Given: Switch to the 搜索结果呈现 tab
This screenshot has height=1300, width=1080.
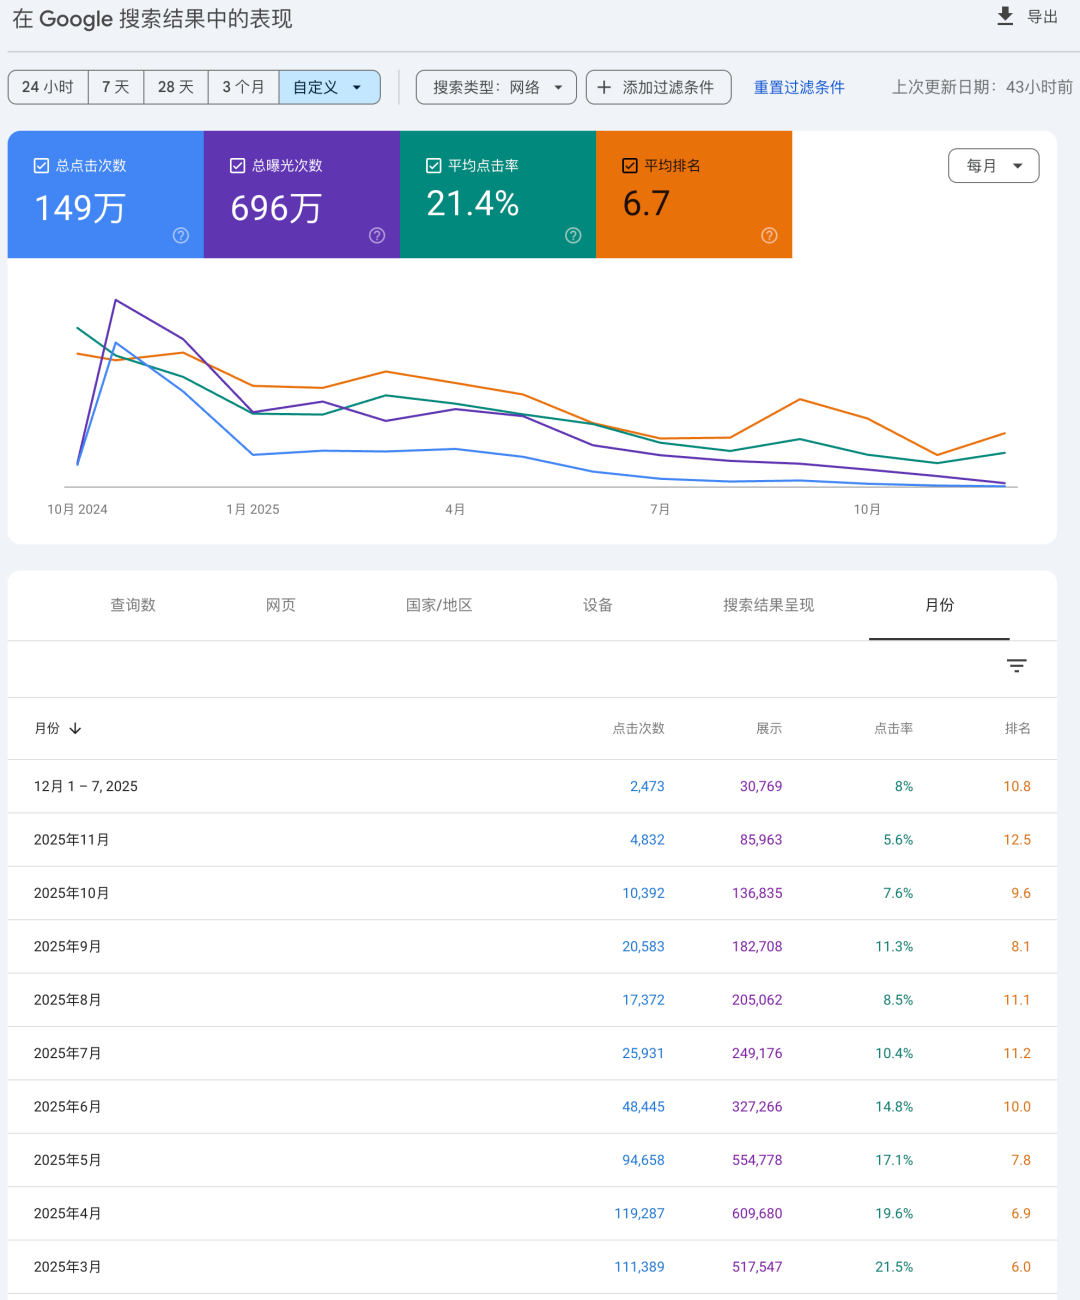Looking at the screenshot, I should 769,605.
